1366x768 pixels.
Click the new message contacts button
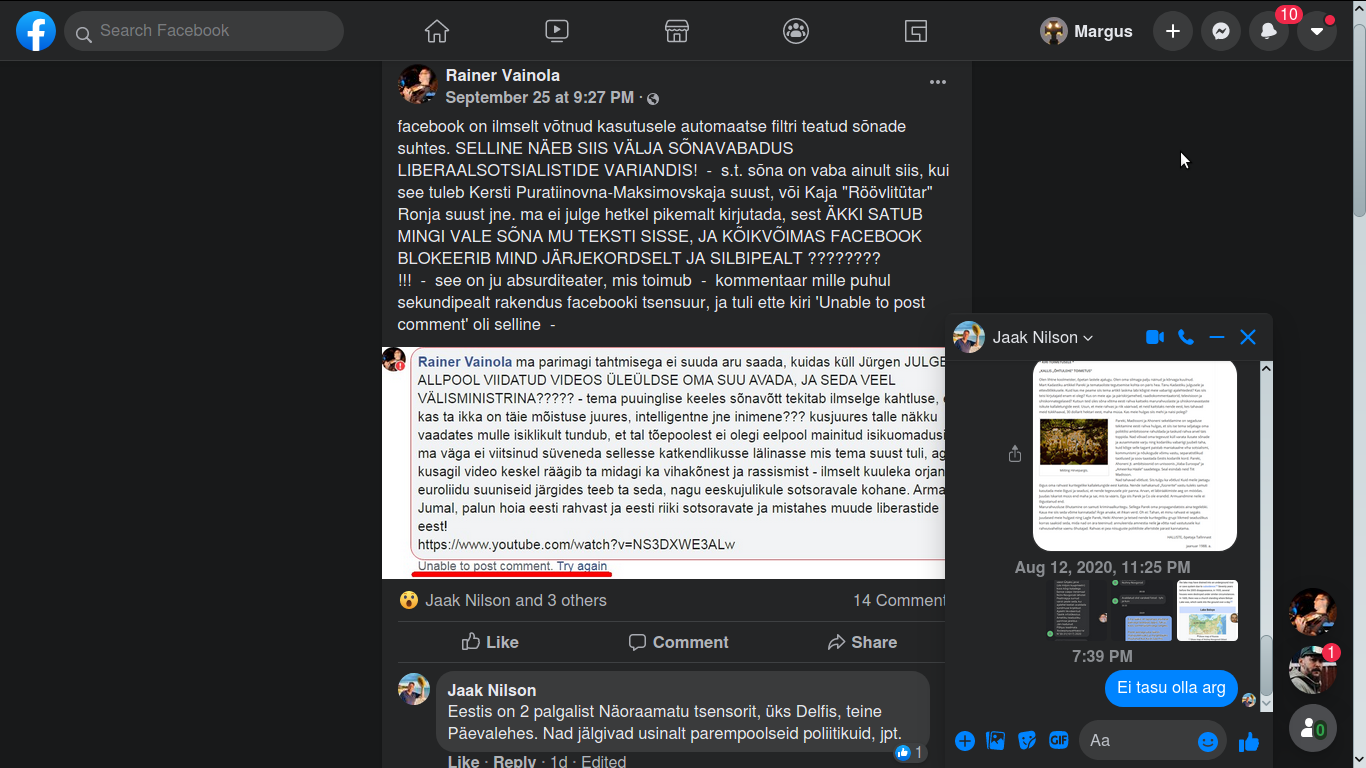[1313, 728]
